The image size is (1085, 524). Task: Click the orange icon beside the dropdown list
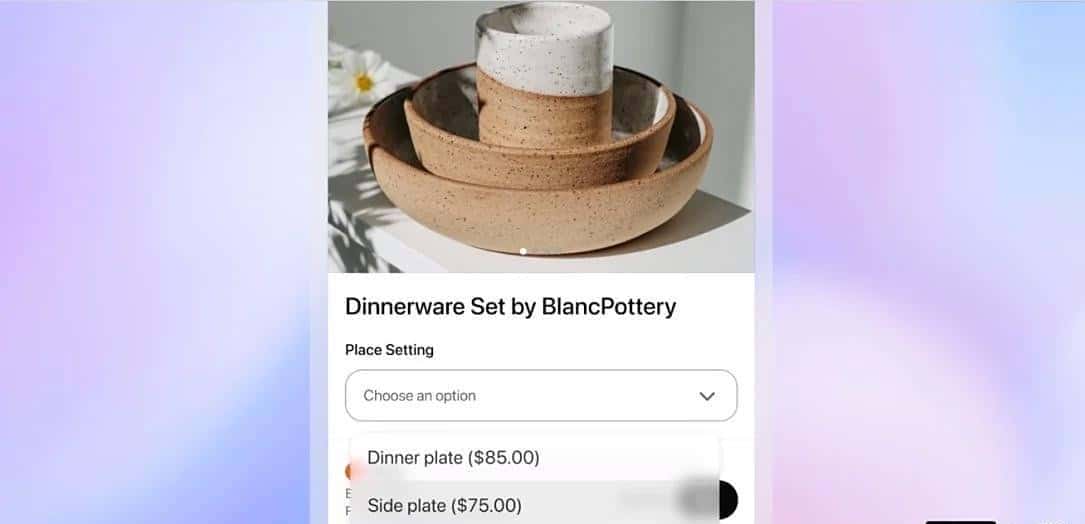[348, 472]
